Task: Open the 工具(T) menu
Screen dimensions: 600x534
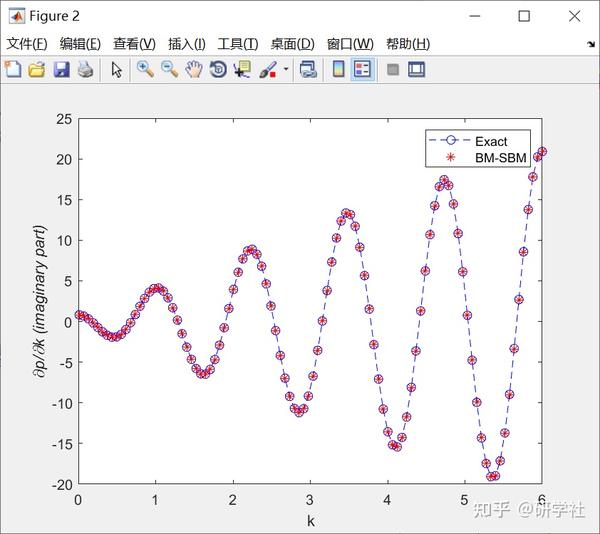Action: click(238, 44)
